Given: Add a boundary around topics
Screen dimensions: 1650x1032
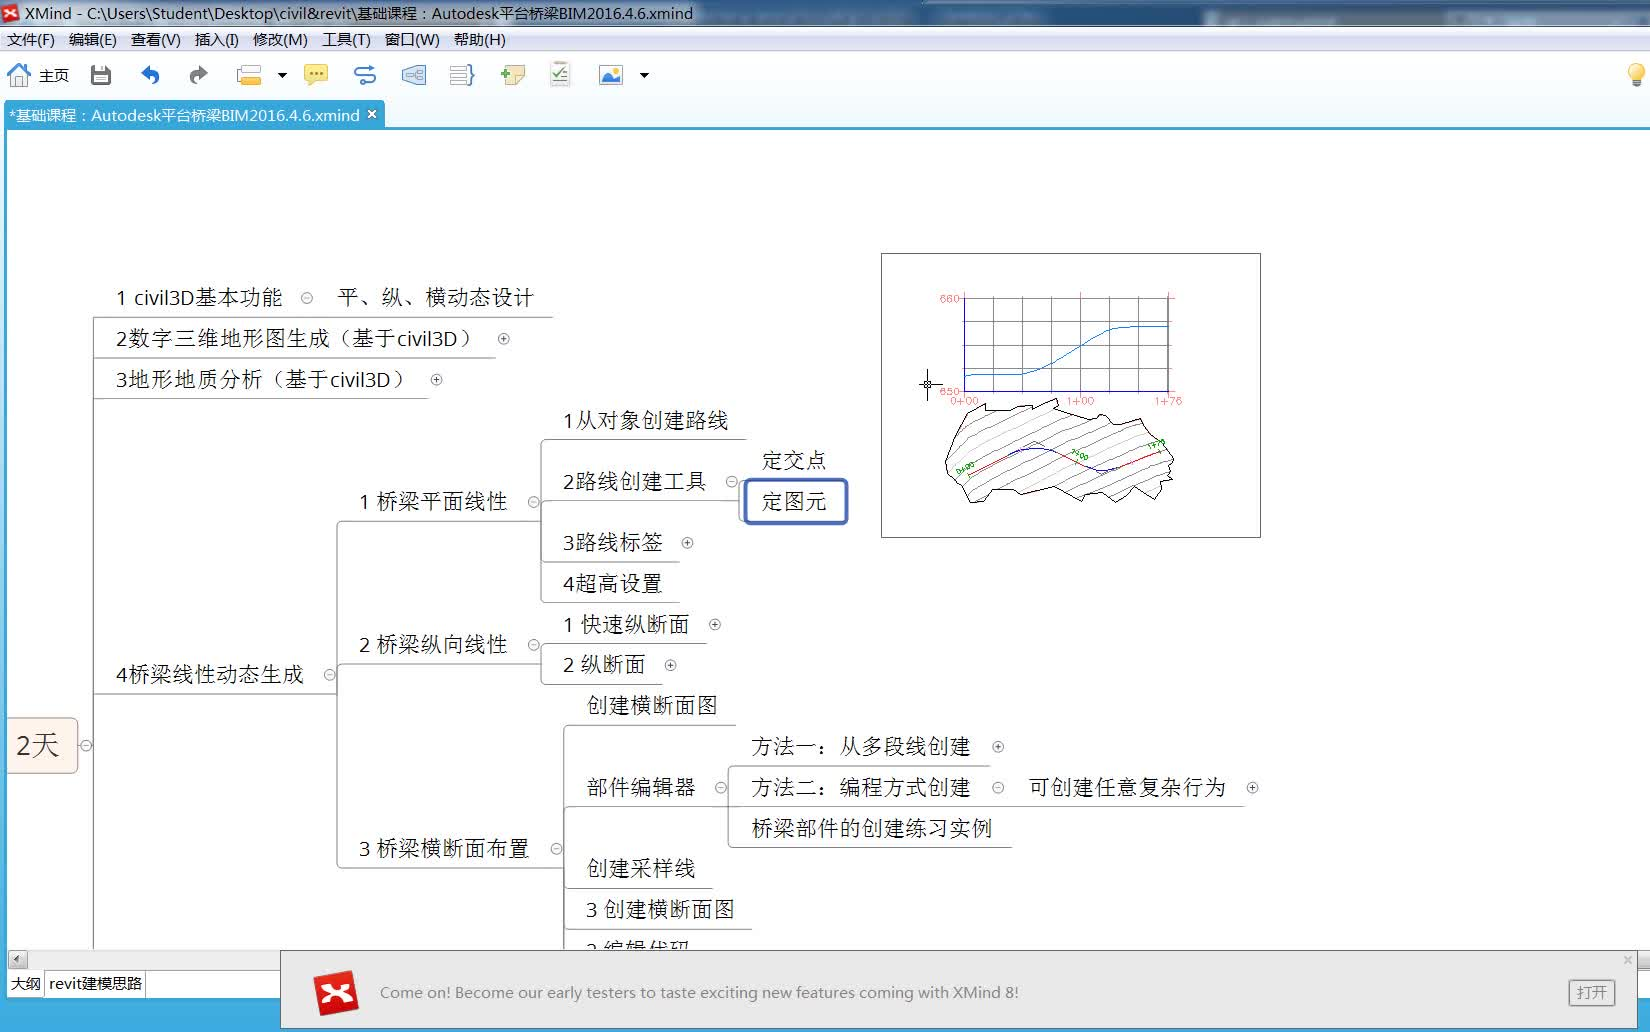Looking at the screenshot, I should (413, 75).
